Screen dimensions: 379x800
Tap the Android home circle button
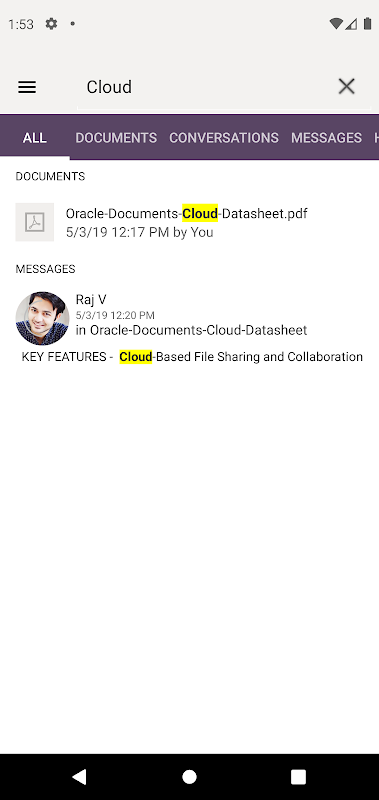189,777
